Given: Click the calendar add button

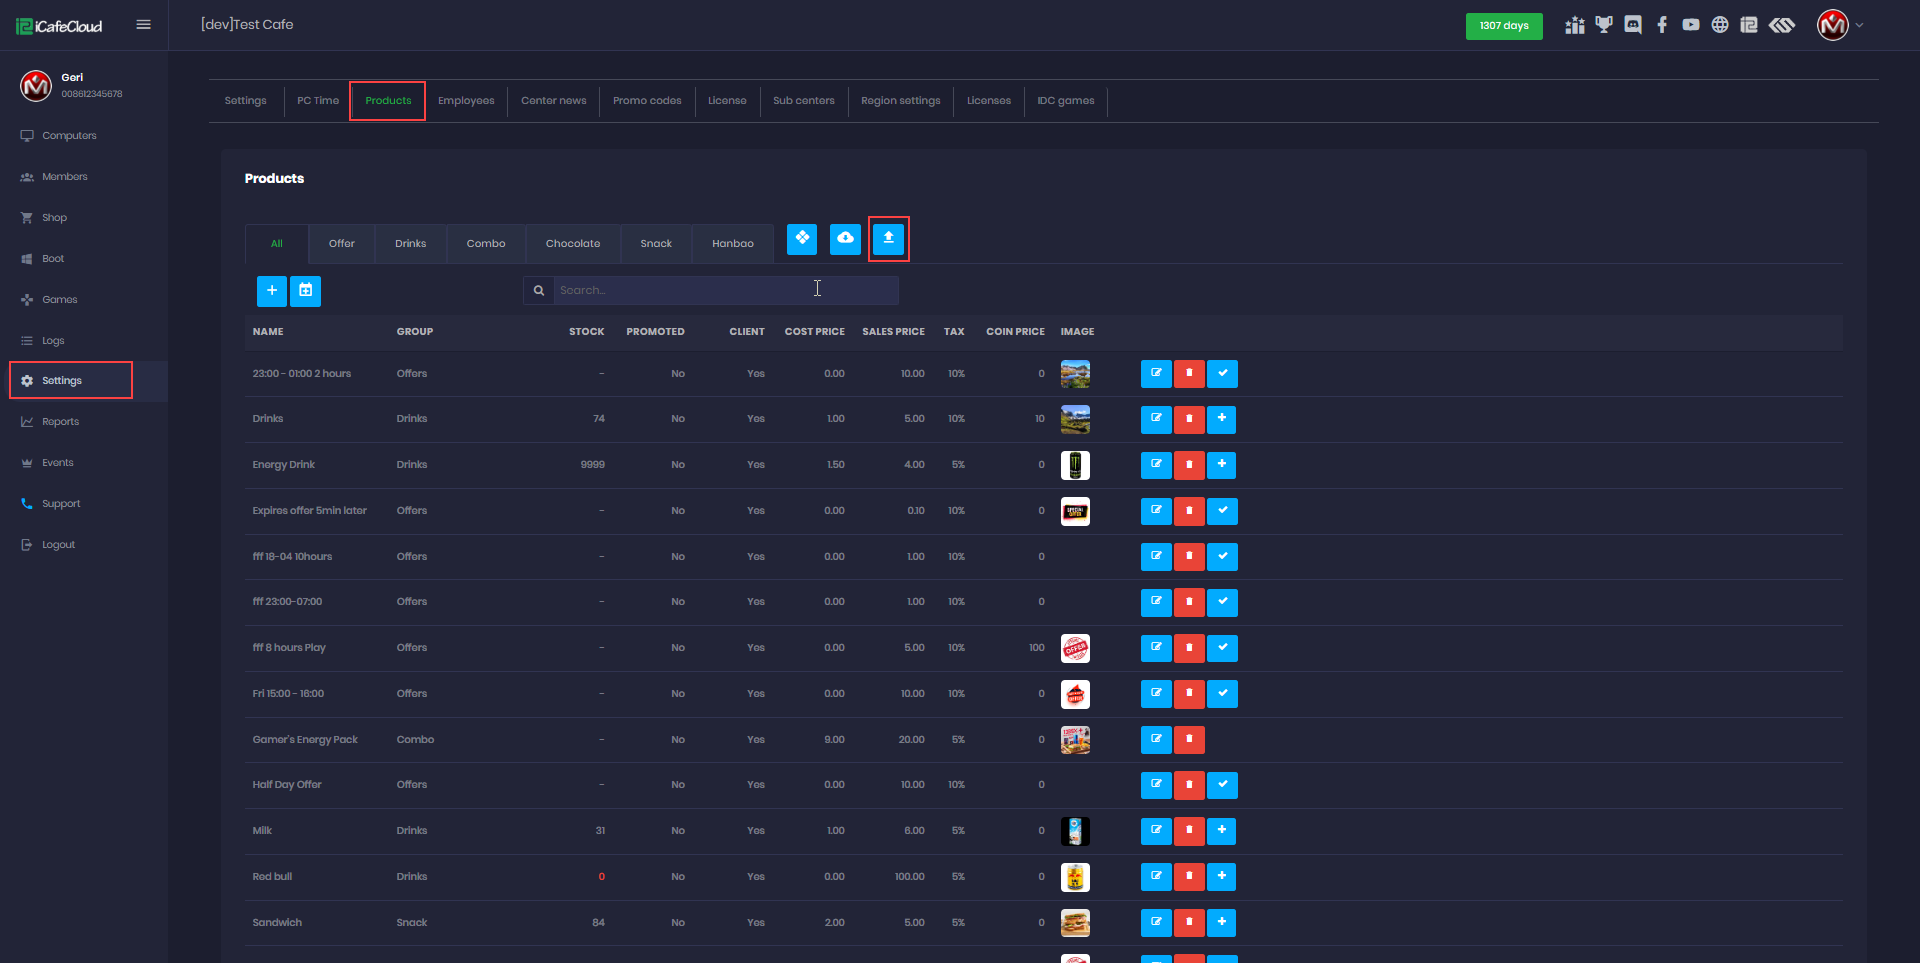Looking at the screenshot, I should [x=305, y=291].
